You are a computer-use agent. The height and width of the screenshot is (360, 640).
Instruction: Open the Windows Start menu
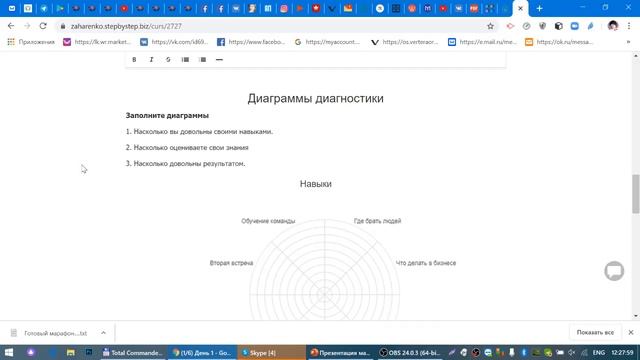tap(9, 352)
